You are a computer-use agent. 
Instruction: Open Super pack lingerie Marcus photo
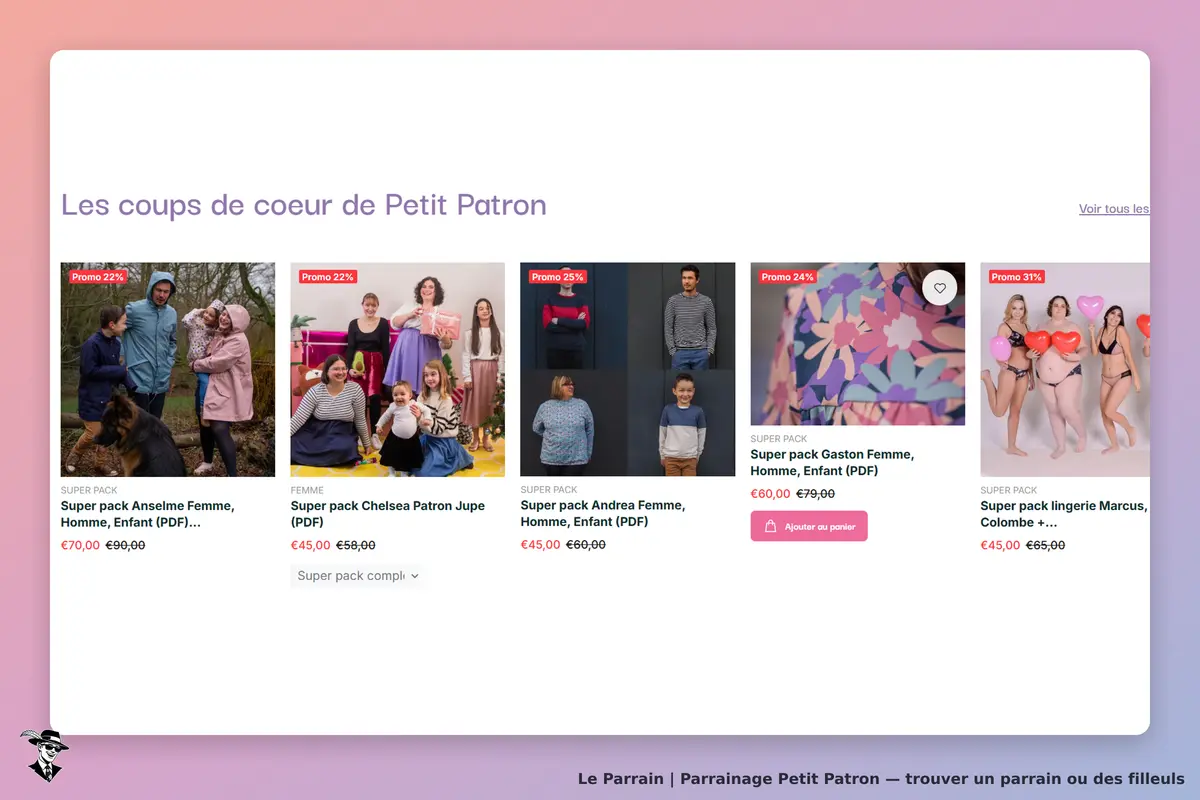click(1065, 369)
